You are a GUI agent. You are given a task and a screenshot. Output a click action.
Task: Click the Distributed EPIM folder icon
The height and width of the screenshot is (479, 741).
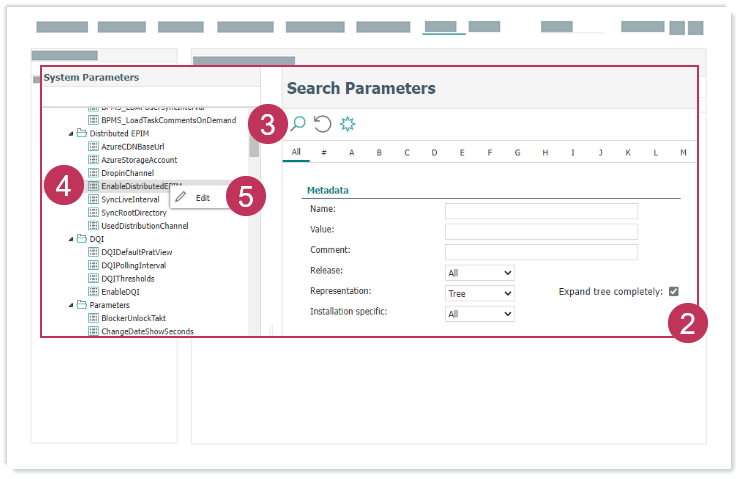[x=82, y=133]
